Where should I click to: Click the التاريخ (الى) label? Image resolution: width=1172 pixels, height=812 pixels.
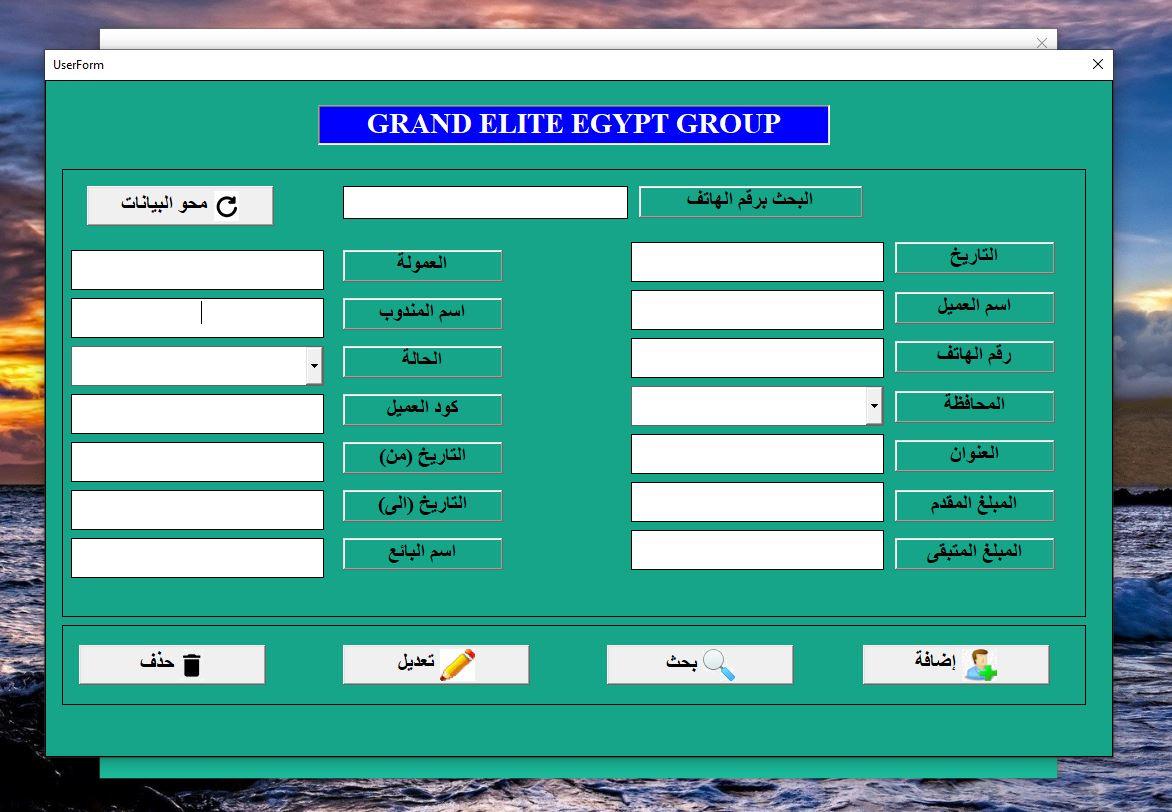coord(422,505)
